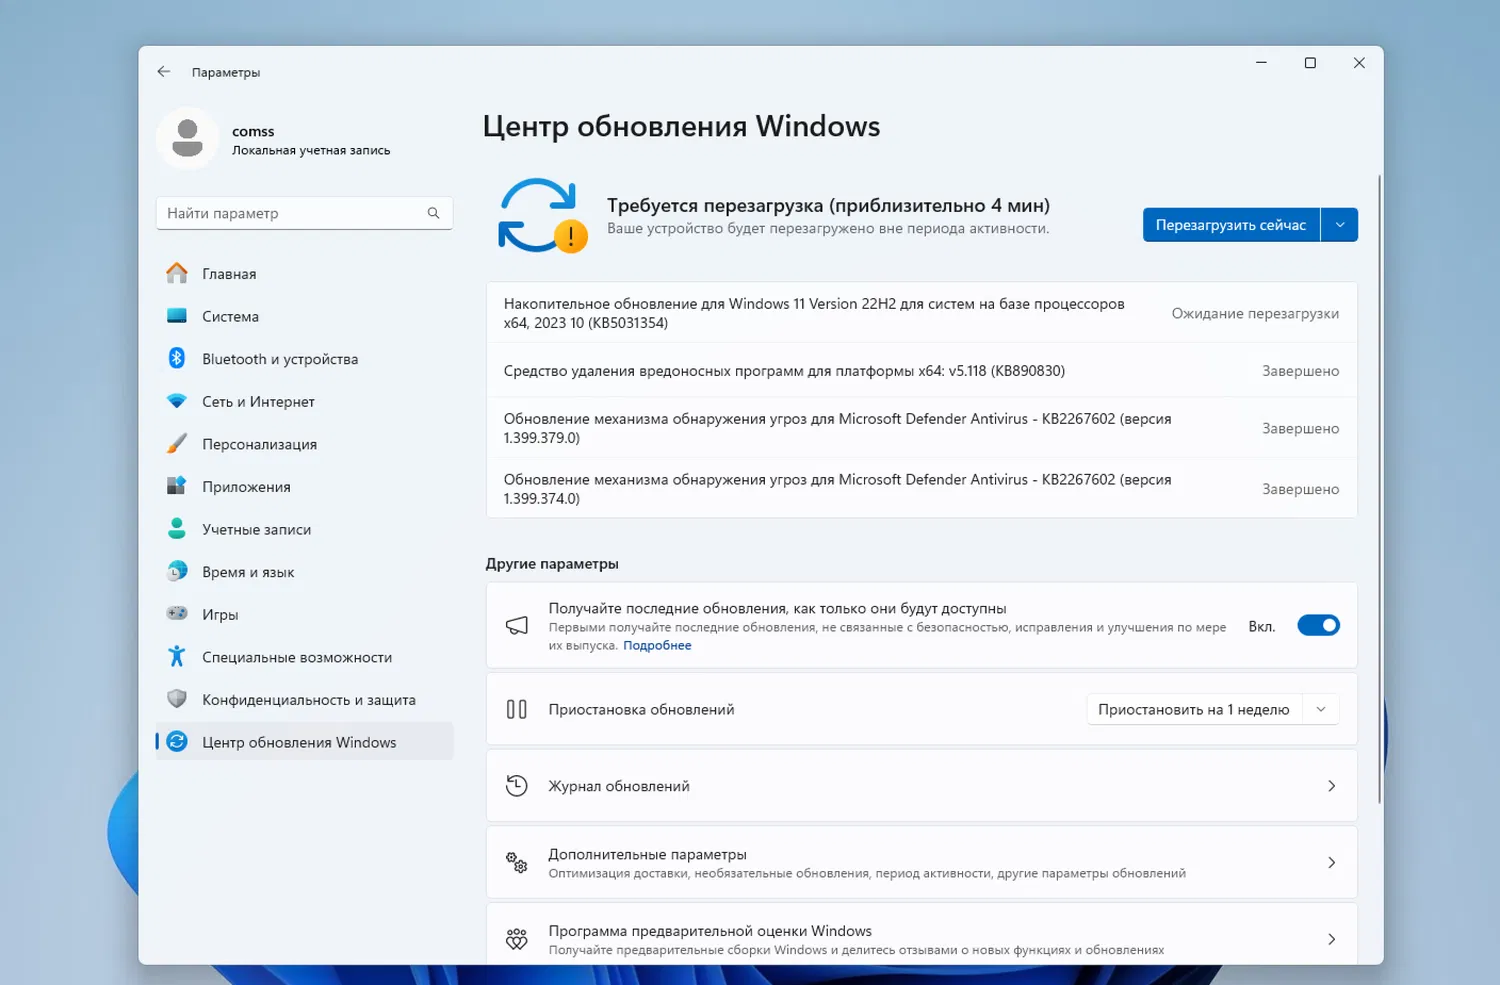This screenshot has width=1500, height=985.
Task: Click the Другие параметры section heading
Action: (x=552, y=563)
